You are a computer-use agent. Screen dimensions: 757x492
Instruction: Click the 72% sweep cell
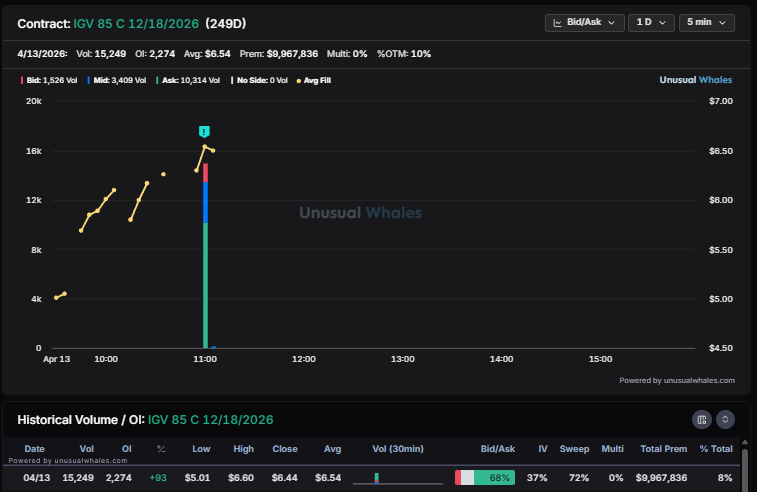(x=579, y=478)
